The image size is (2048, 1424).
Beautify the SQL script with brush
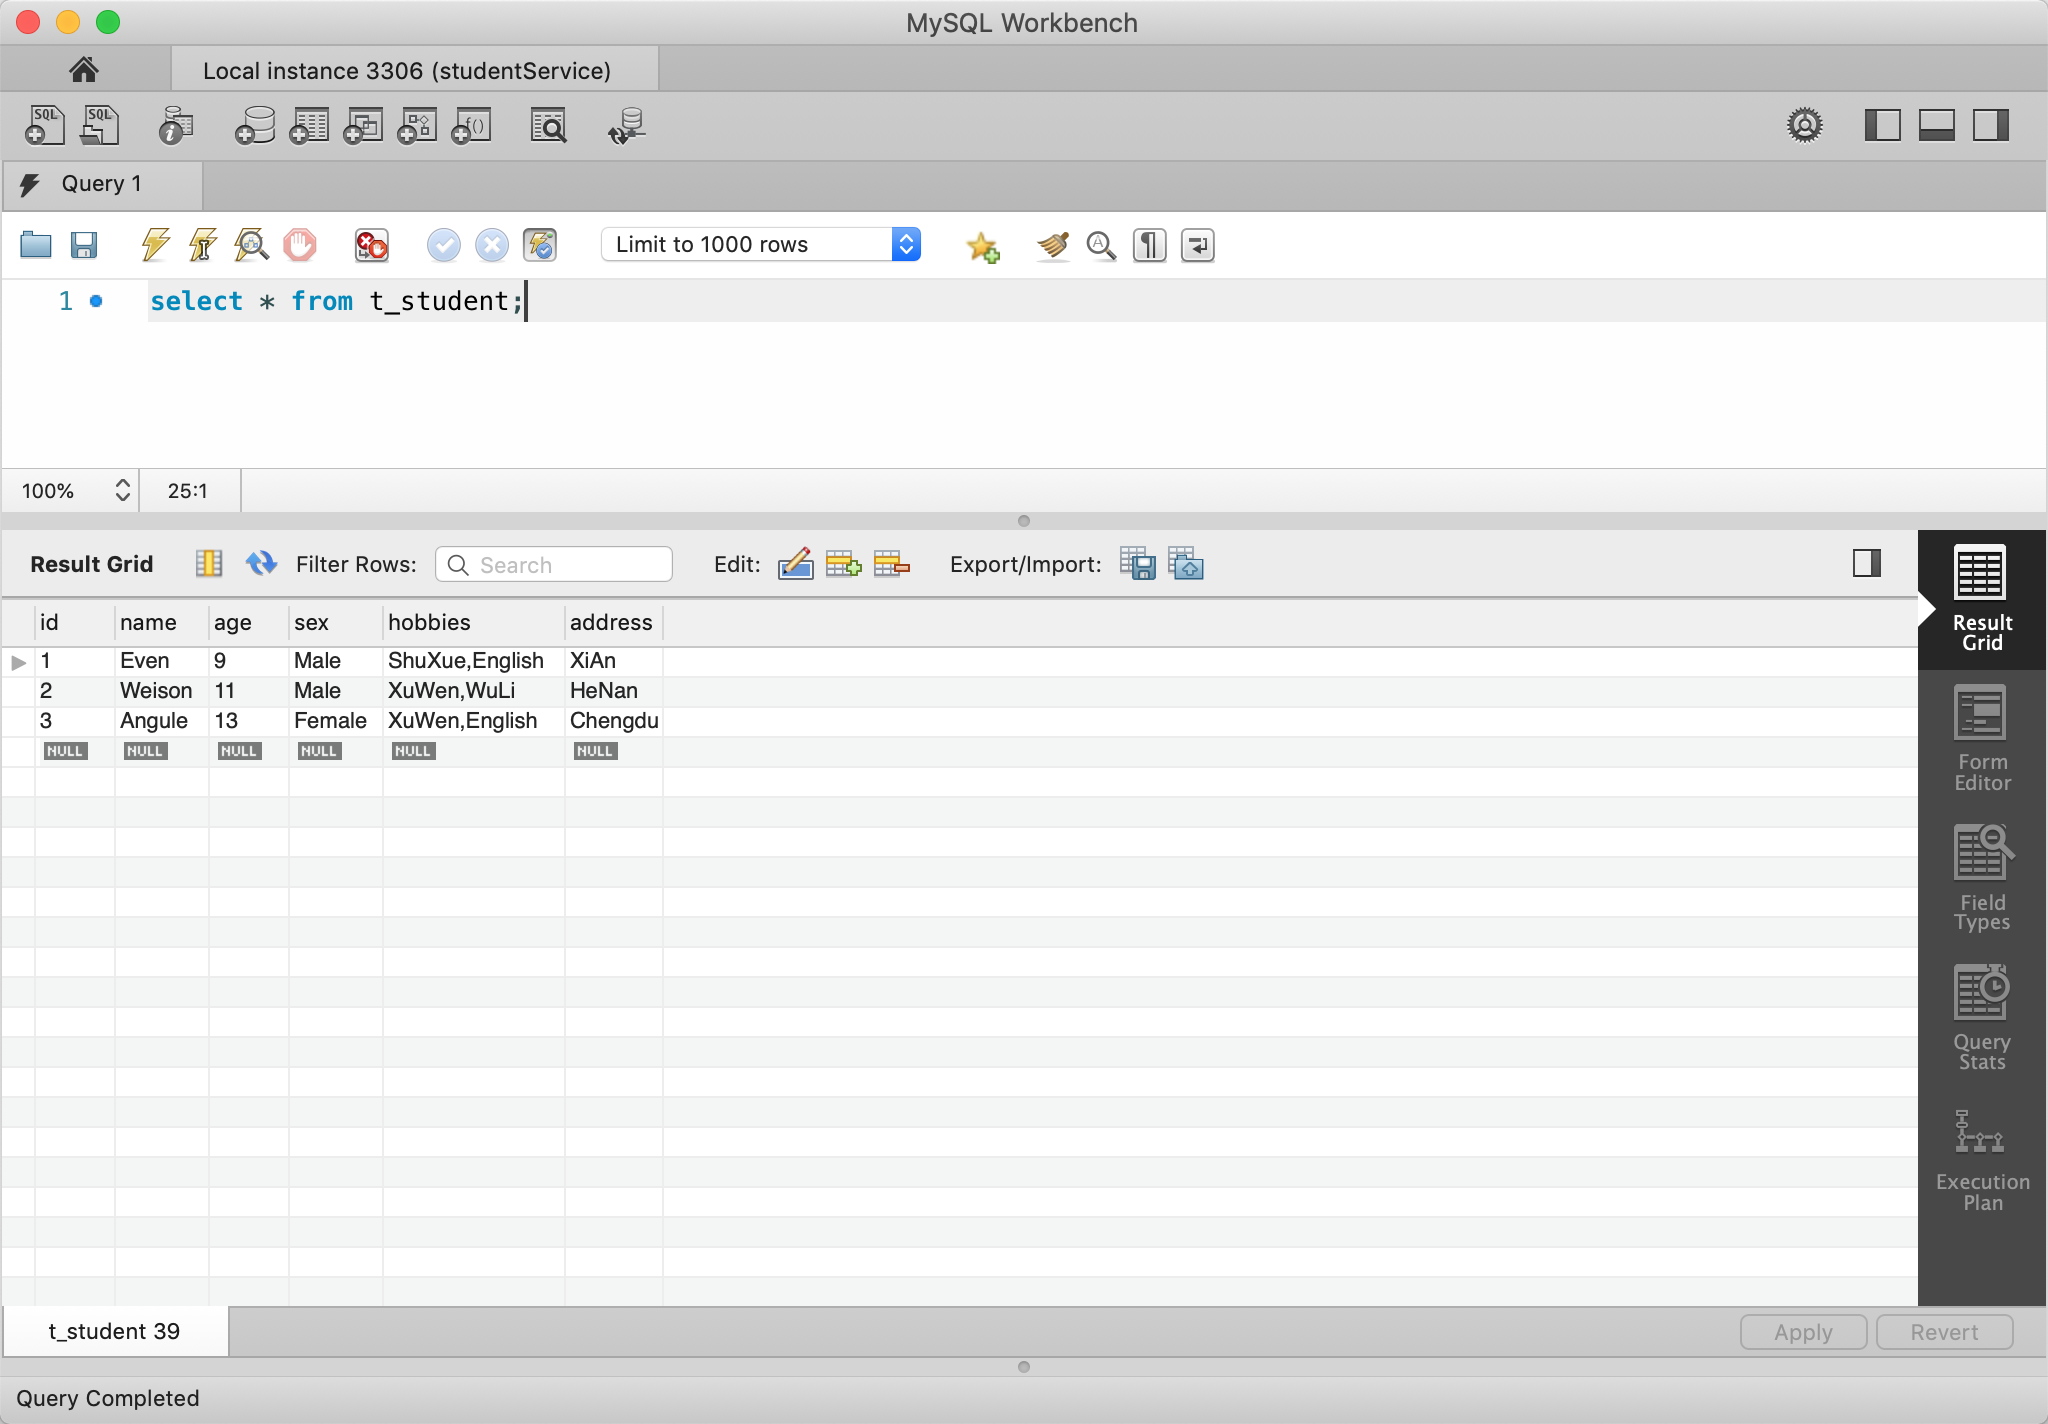click(1053, 245)
